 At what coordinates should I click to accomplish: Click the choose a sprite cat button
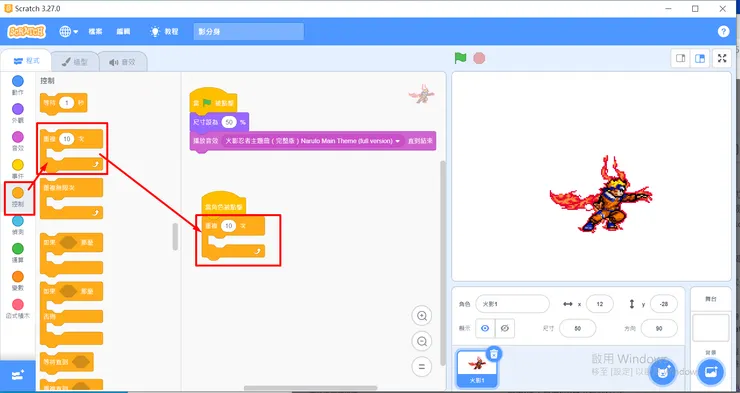click(x=664, y=372)
